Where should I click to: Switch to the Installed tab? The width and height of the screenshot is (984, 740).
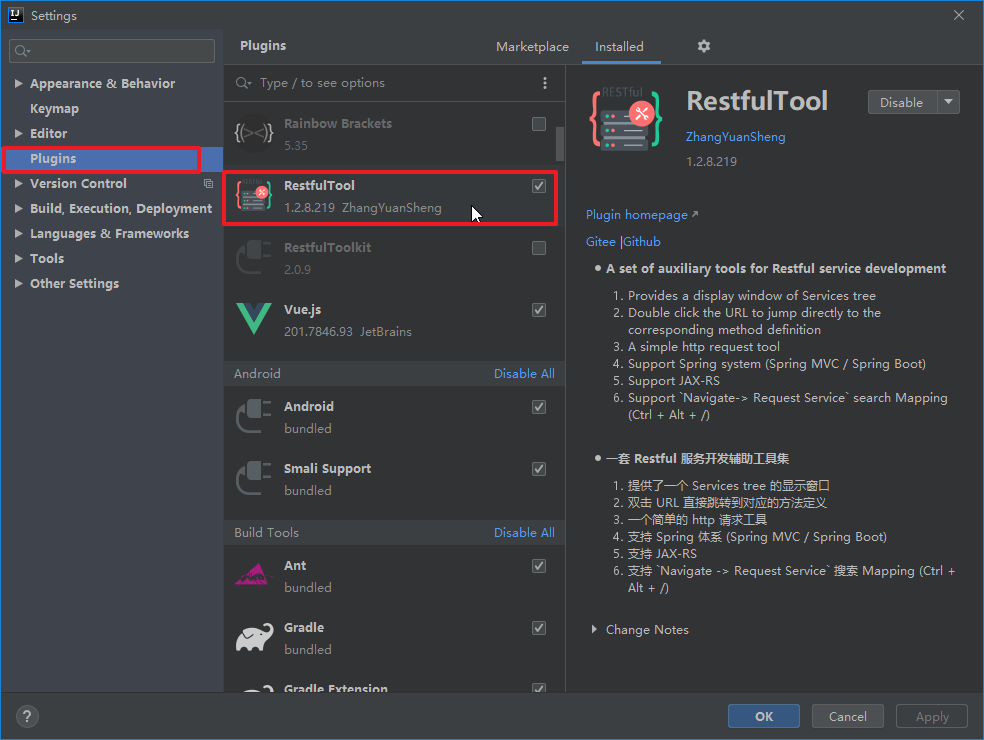click(619, 46)
